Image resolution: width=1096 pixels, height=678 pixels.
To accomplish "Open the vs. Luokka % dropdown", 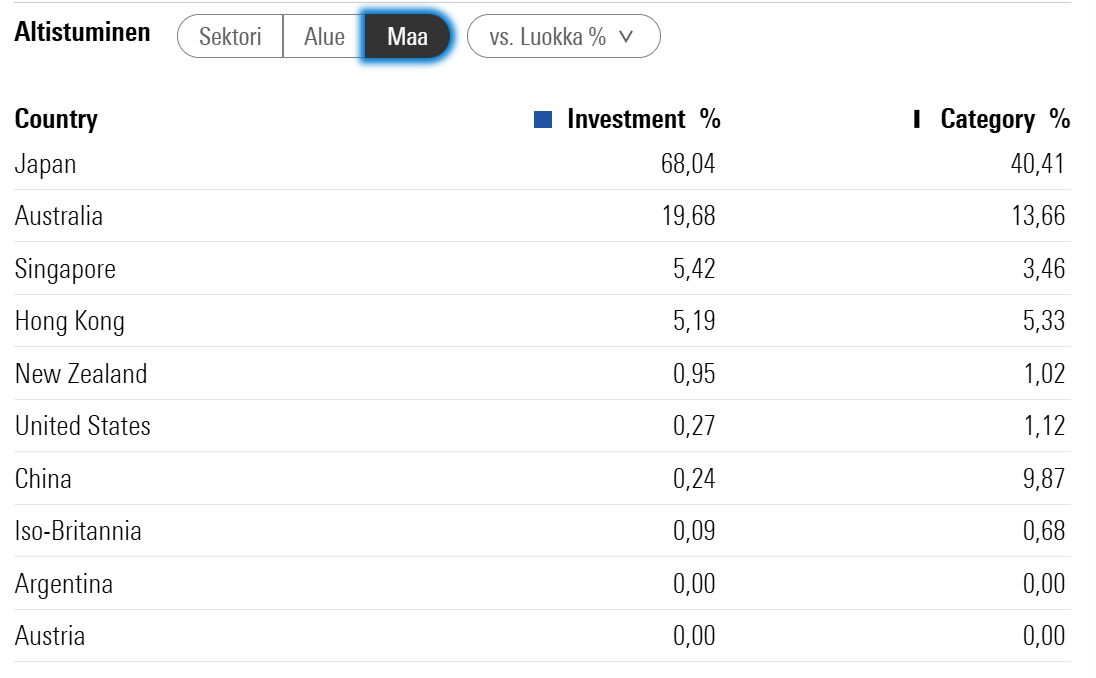I will tap(563, 36).
